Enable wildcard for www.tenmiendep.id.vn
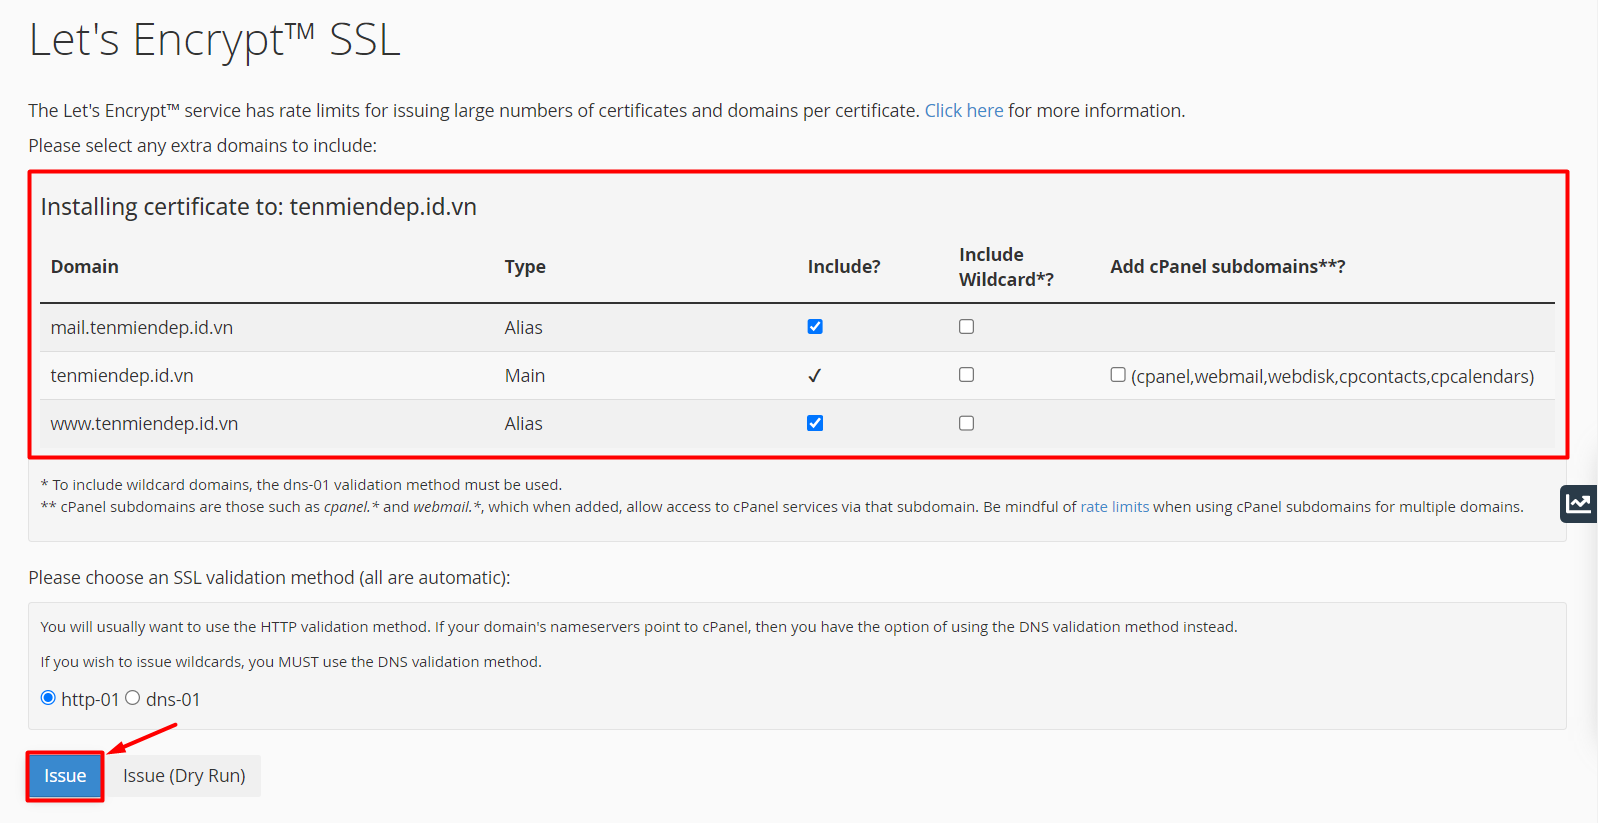The image size is (1598, 823). tap(966, 423)
